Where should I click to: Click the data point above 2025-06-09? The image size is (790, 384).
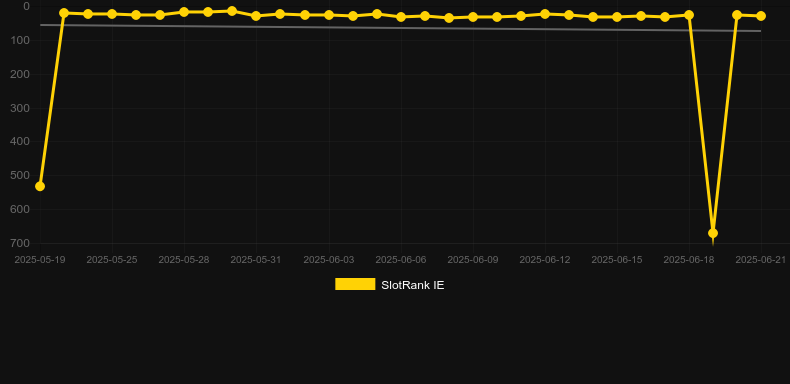pos(473,17)
